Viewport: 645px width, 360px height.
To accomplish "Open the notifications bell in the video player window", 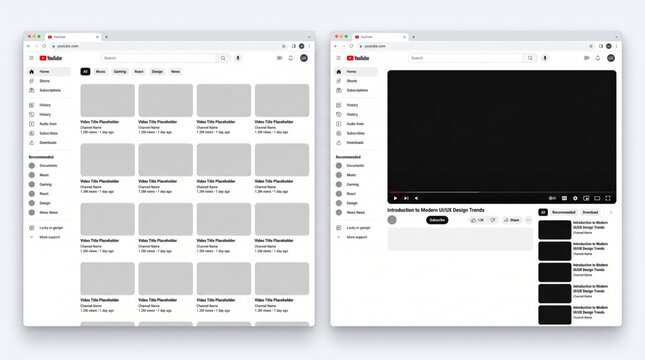I will point(598,58).
